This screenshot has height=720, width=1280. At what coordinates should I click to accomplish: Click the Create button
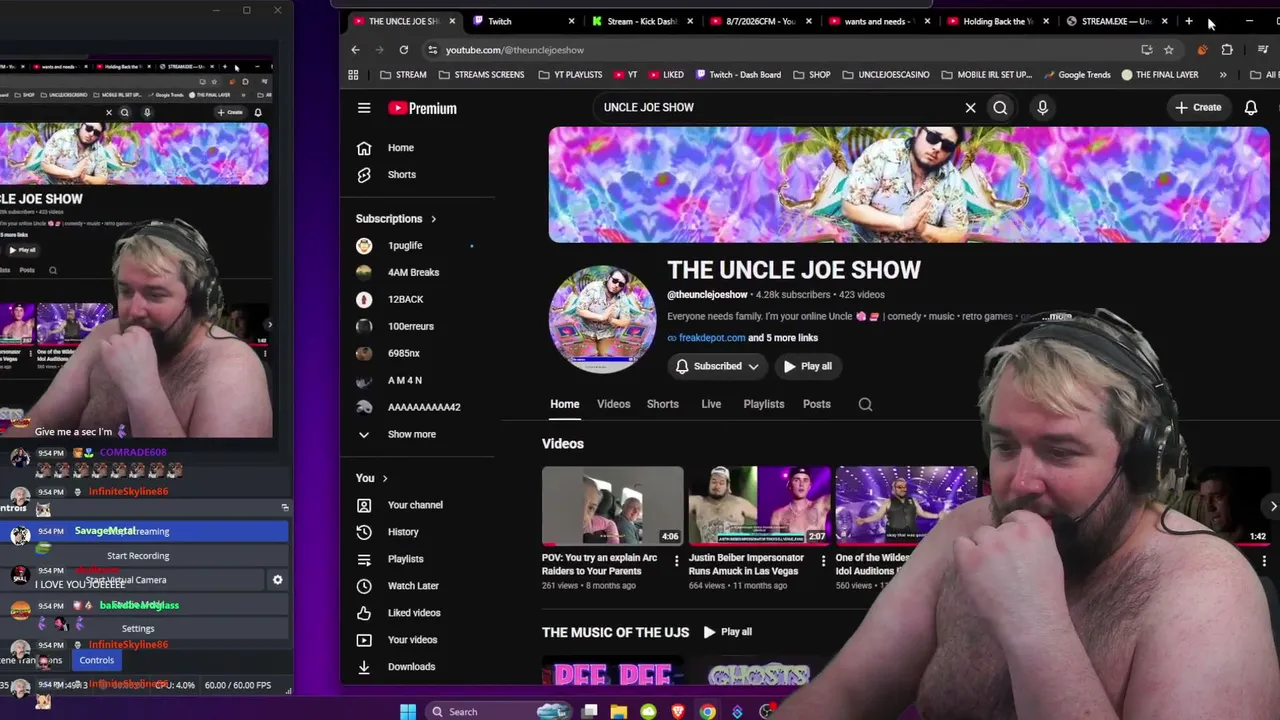[x=1198, y=108]
